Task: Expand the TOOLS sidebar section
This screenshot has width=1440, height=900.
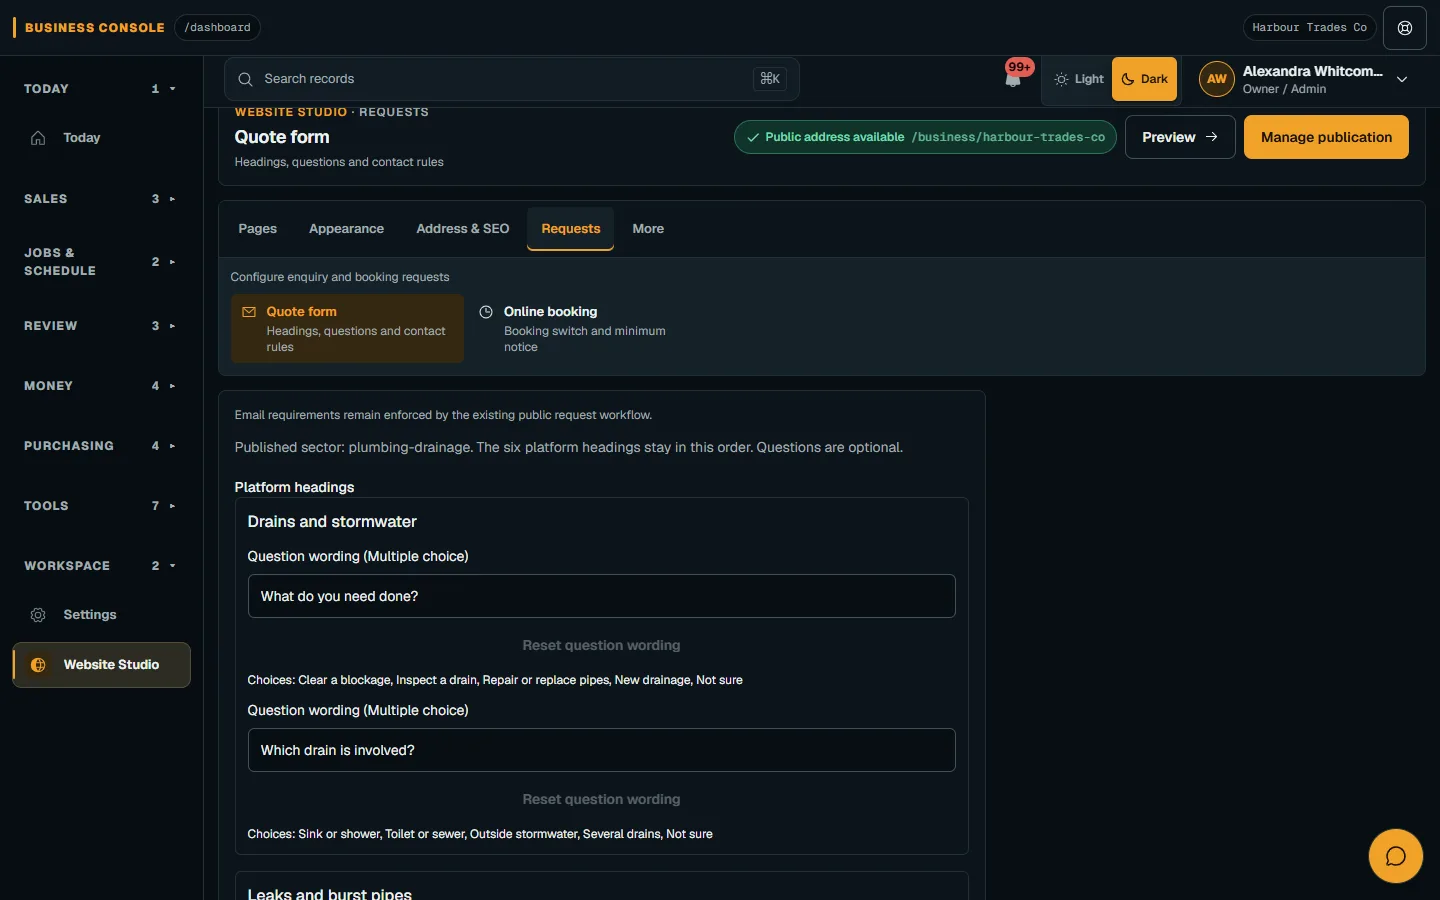Action: pyautogui.click(x=100, y=506)
